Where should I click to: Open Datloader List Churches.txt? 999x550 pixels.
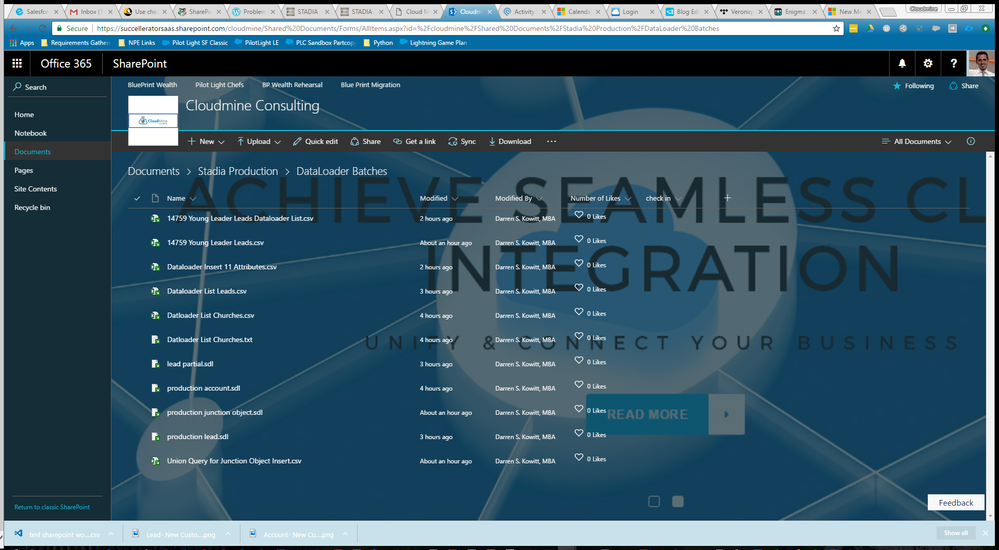pyautogui.click(x=210, y=340)
